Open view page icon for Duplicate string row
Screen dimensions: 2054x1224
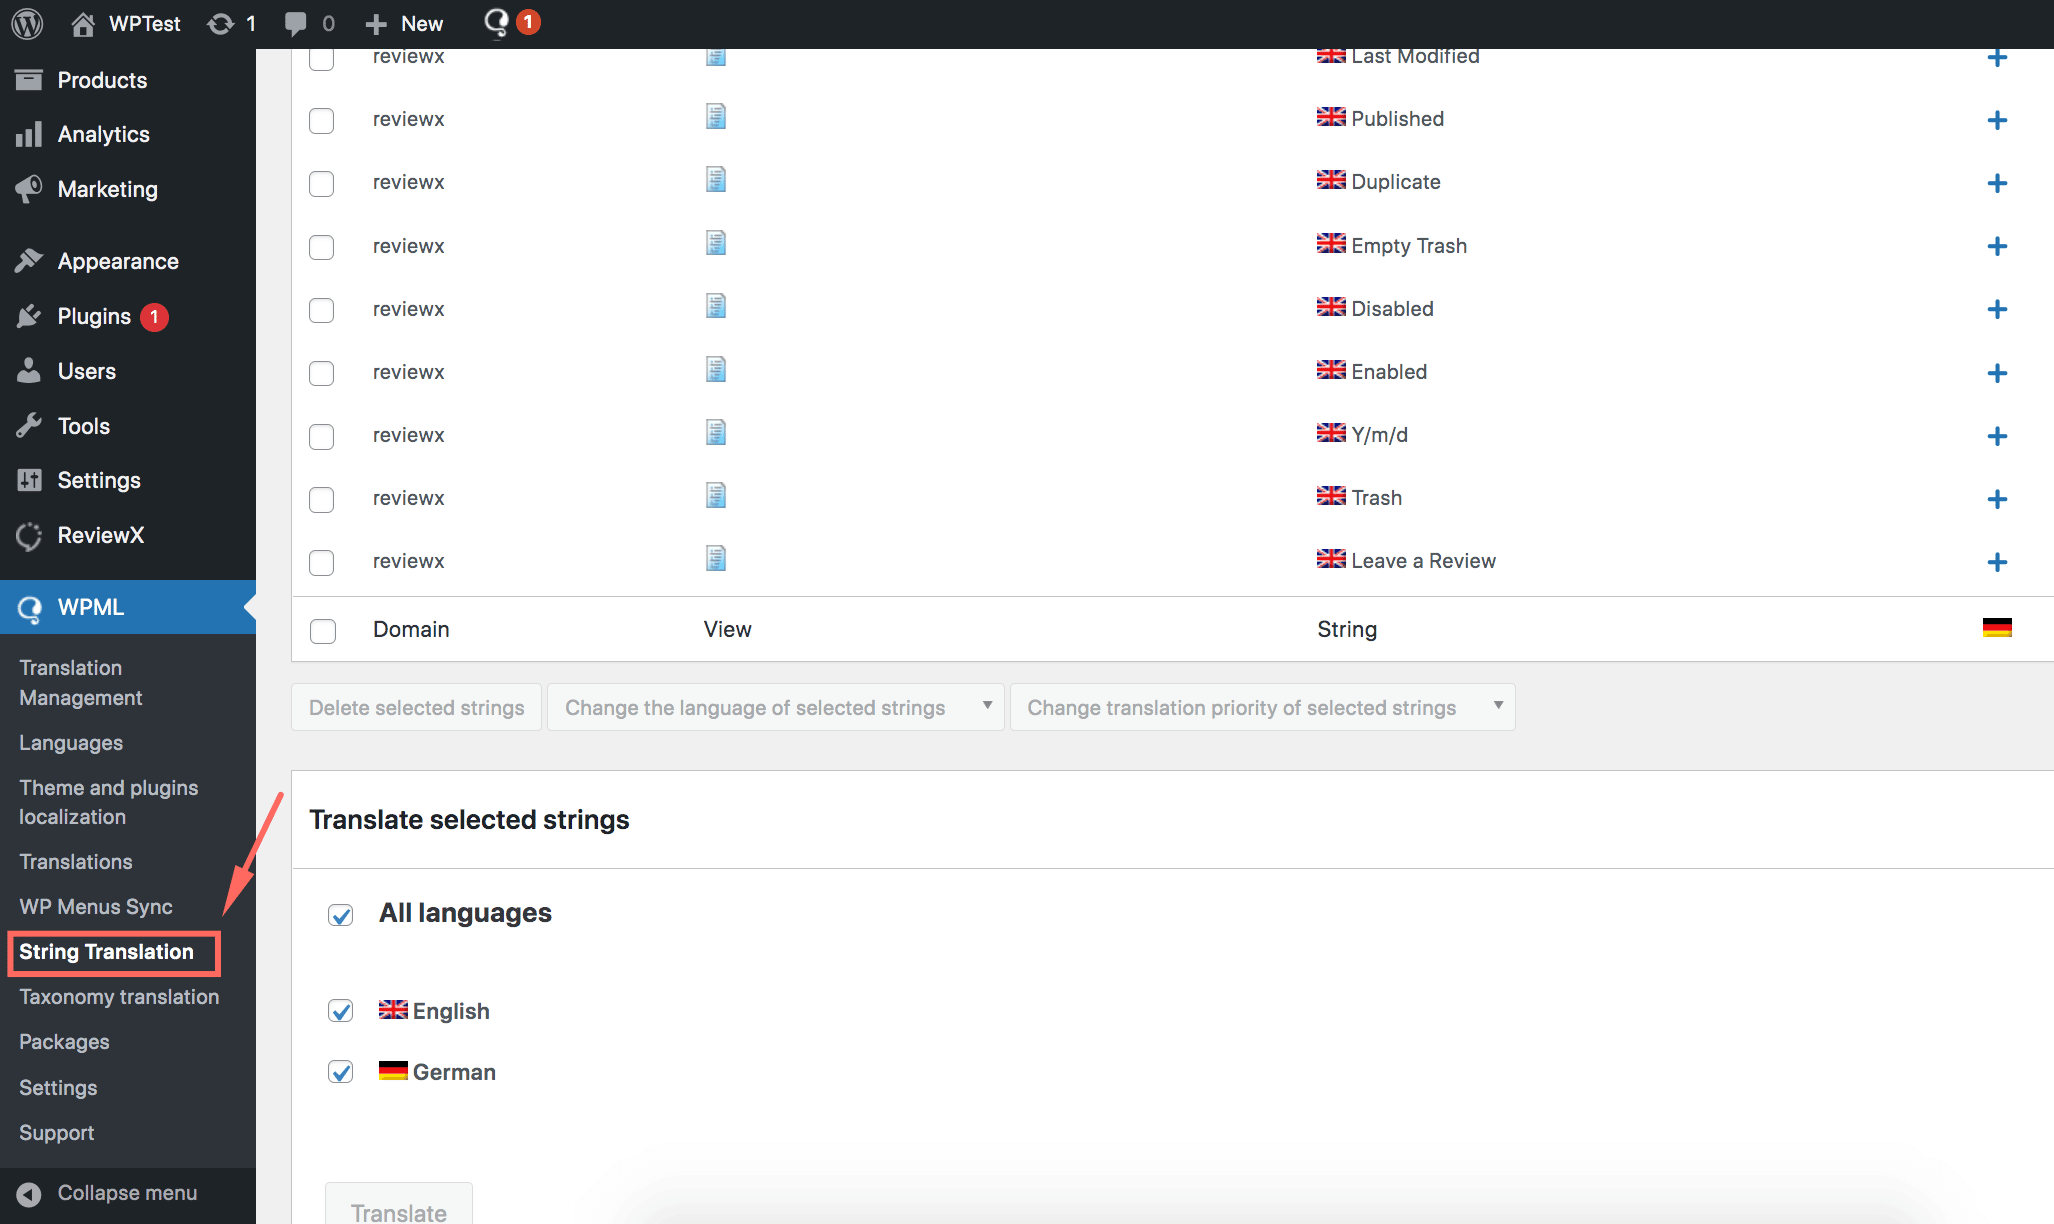pos(715,180)
